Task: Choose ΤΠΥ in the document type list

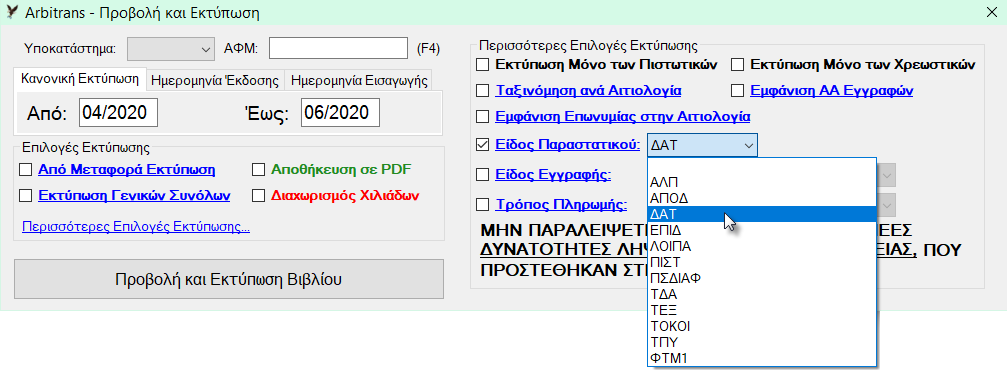Action: [762, 342]
